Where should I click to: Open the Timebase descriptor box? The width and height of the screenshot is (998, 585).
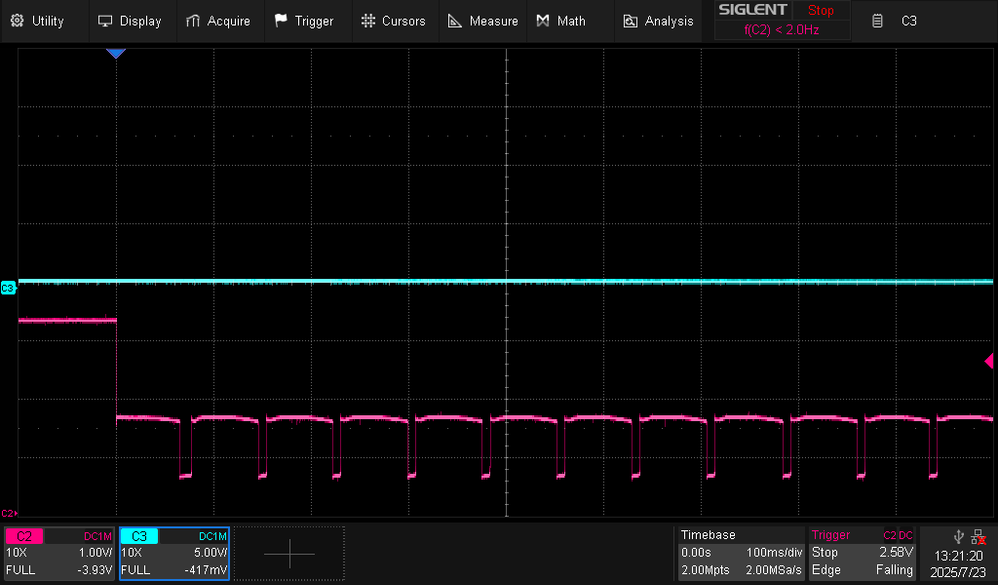741,553
